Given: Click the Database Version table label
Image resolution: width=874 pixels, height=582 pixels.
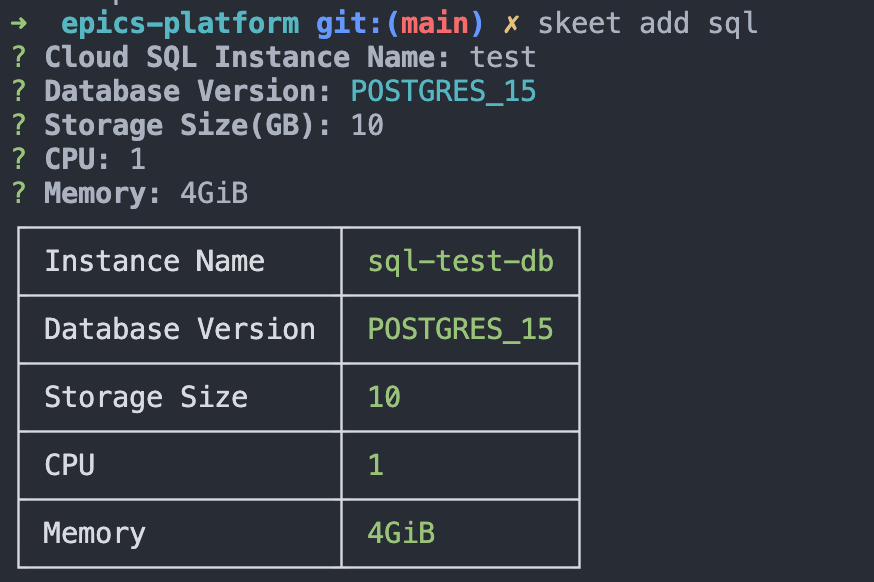Looking at the screenshot, I should pyautogui.click(x=180, y=329).
